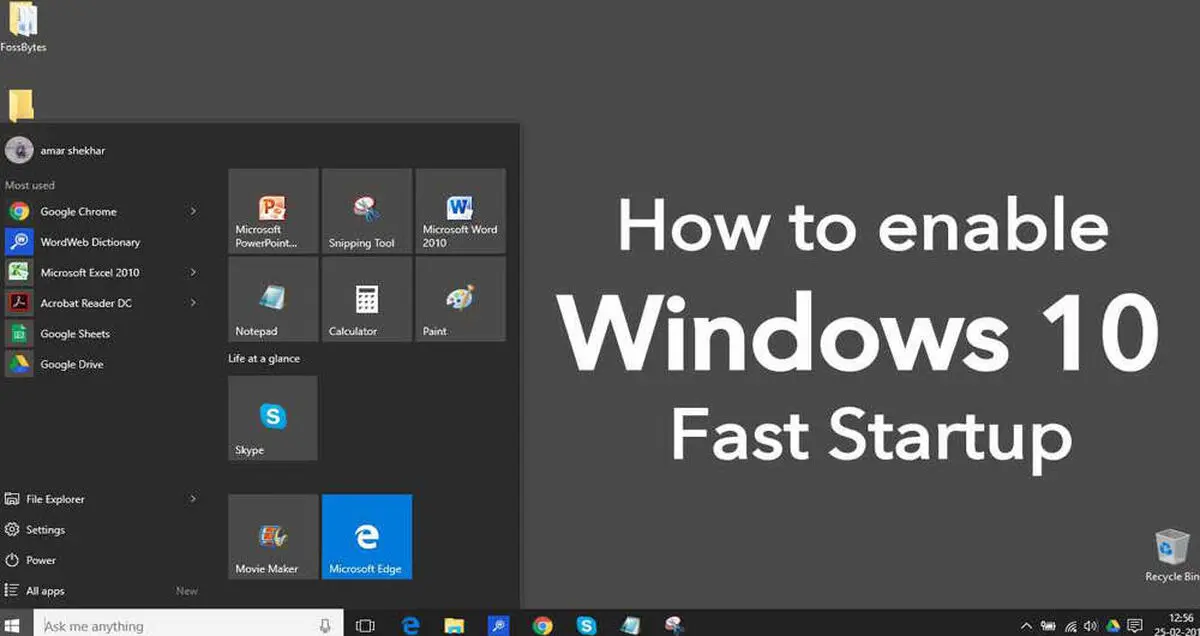Image resolution: width=1200 pixels, height=636 pixels.
Task: Launch the Microsoft Edge tile
Action: [x=366, y=537]
